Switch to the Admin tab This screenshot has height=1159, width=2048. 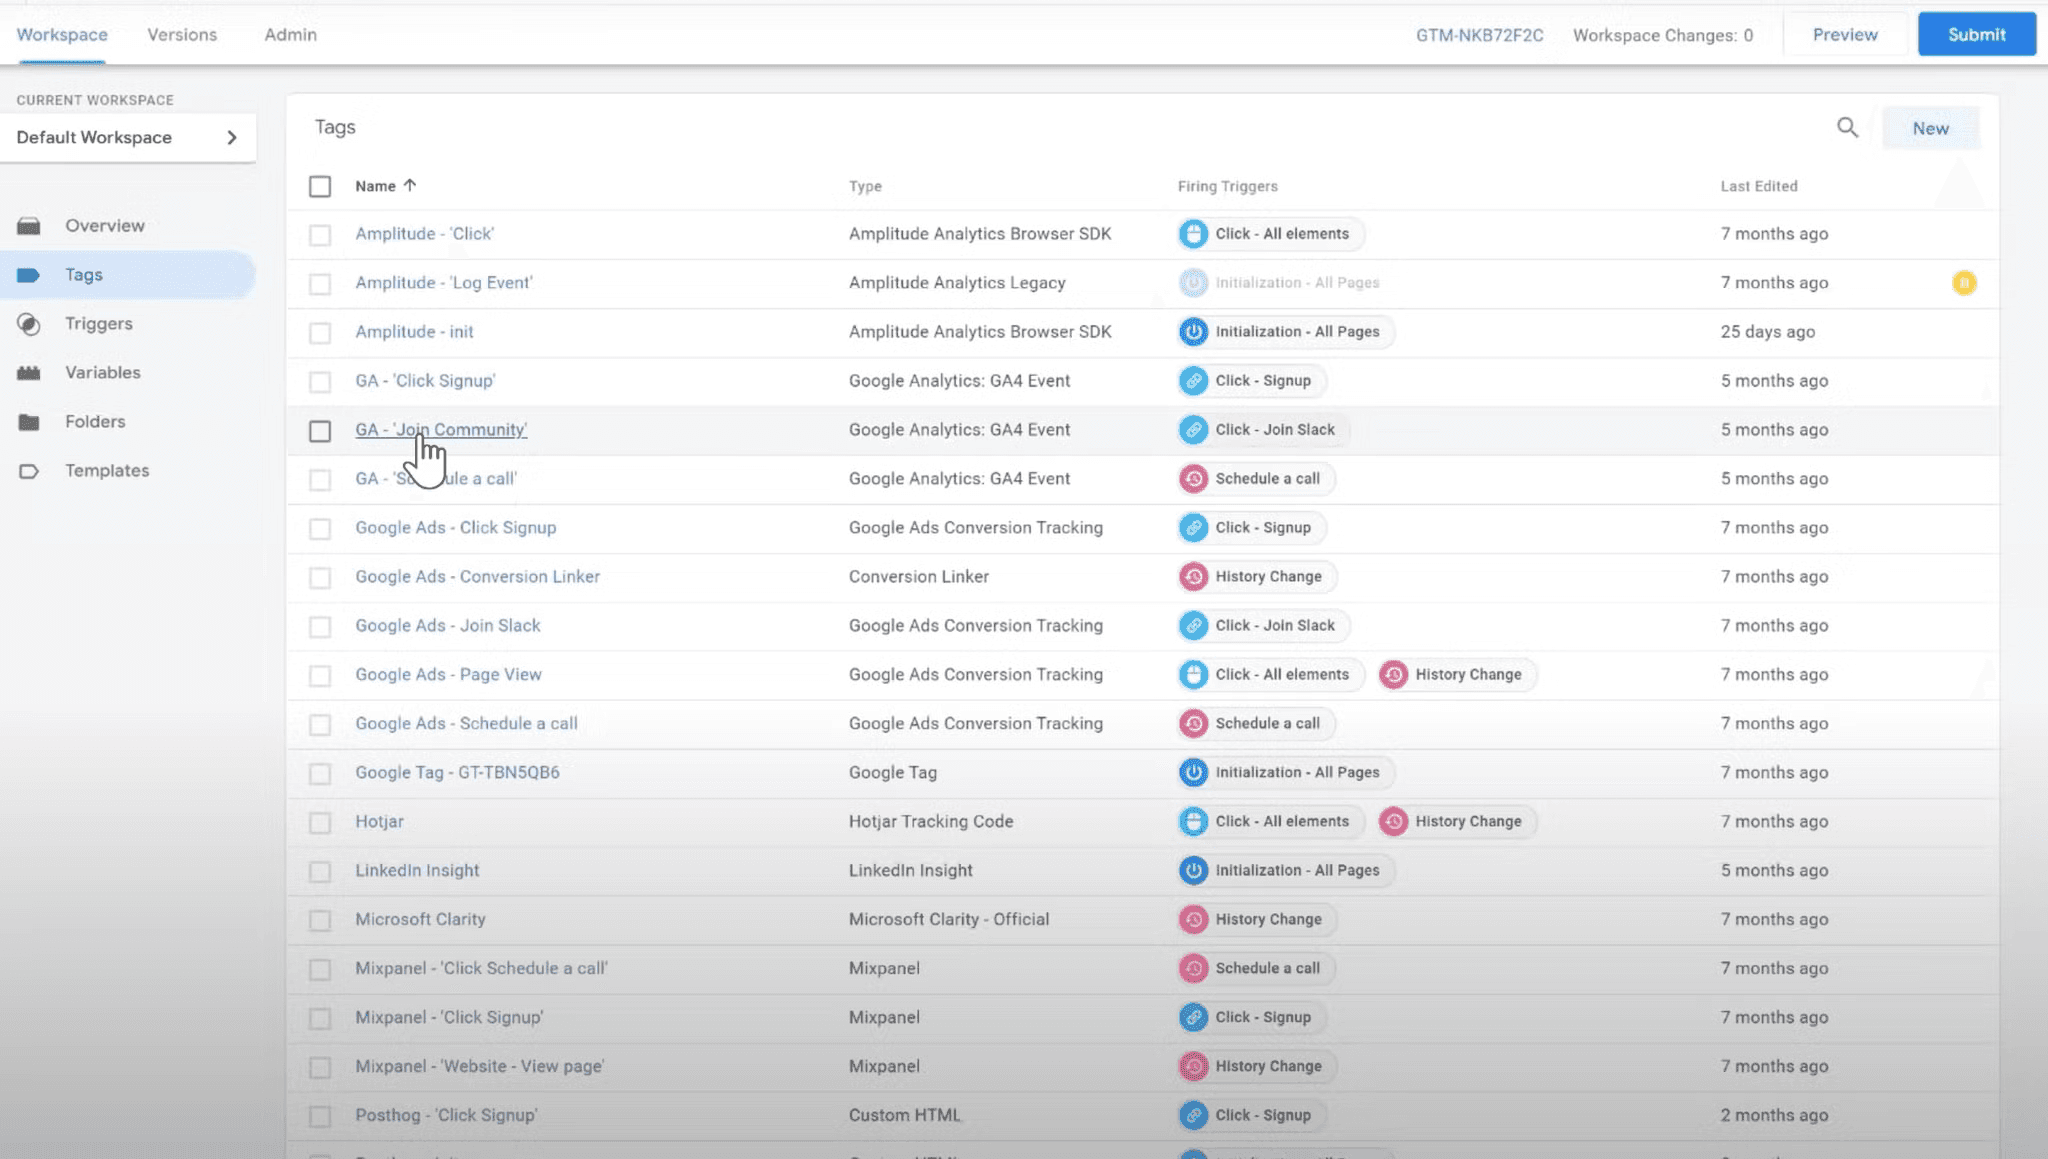291,35
